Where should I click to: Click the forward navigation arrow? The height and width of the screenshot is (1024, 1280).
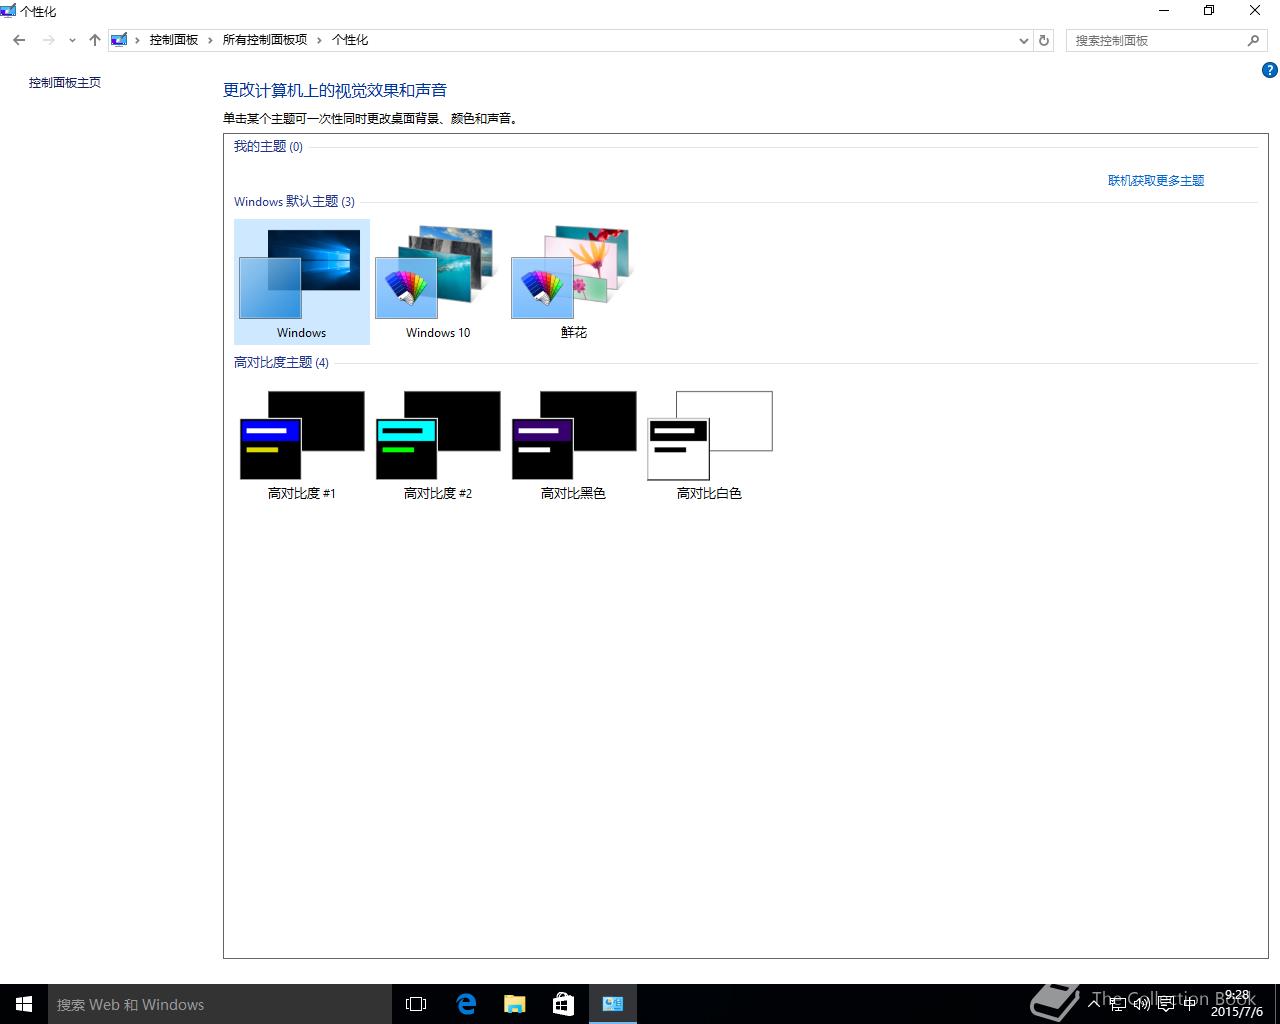(x=48, y=40)
